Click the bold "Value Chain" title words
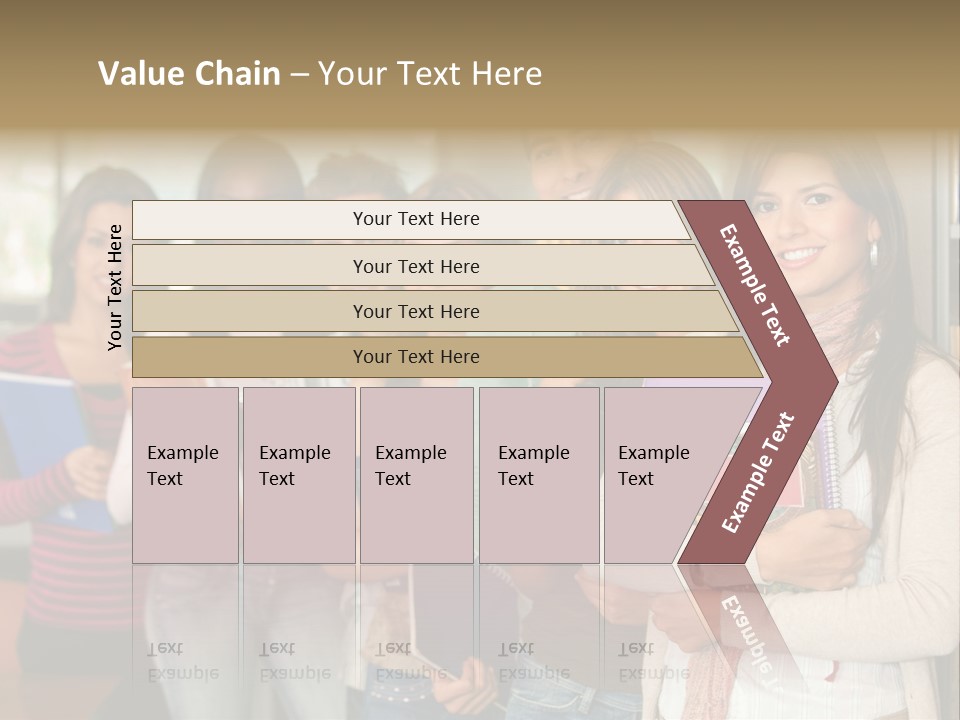 189,74
